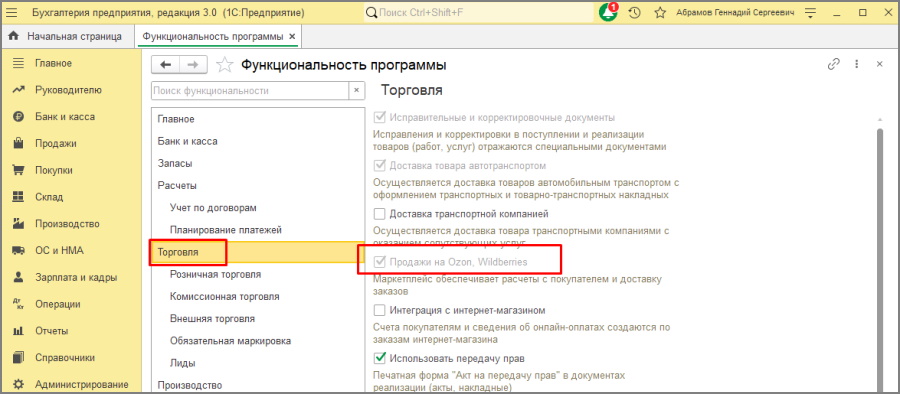Screen dimensions: 900x394
Task: Select Внешняя торговля item
Action: pyautogui.click(x=258, y=319)
